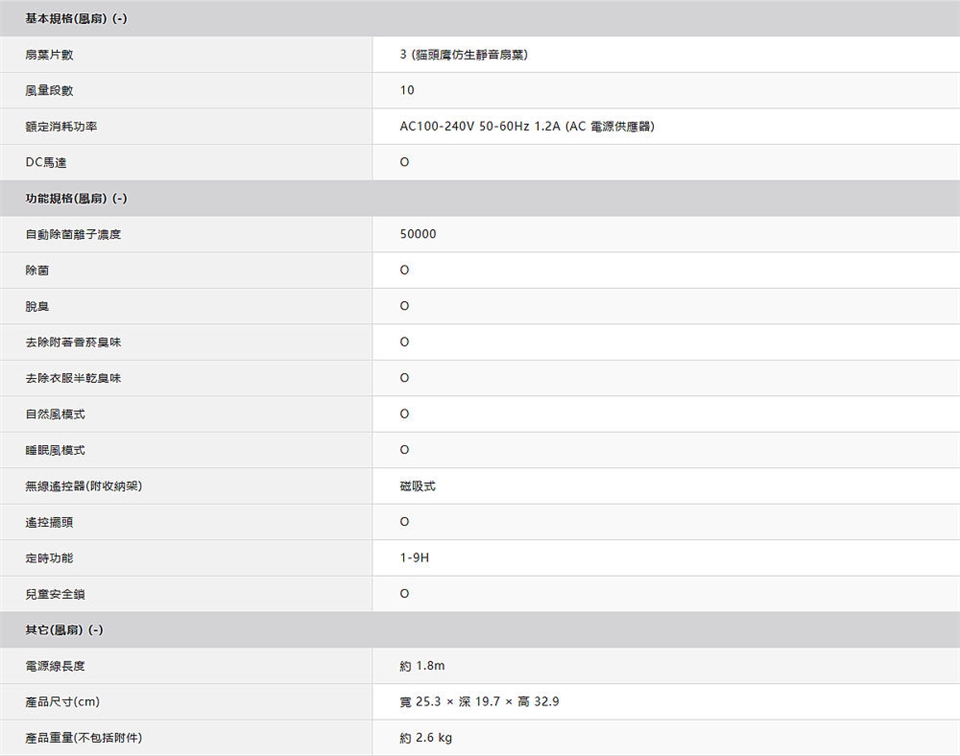Image resolution: width=960 pixels, height=756 pixels.
Task: Click the AC100-240V power rating value
Action: click(x=527, y=127)
